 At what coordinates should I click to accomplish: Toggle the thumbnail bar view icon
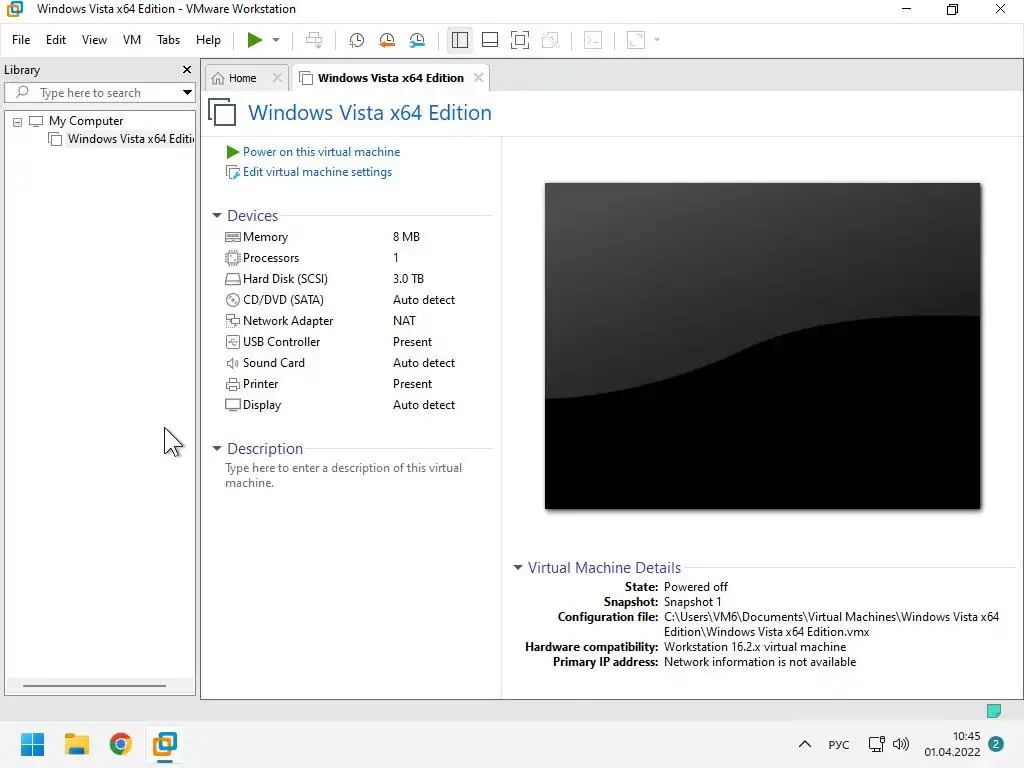[x=490, y=40]
